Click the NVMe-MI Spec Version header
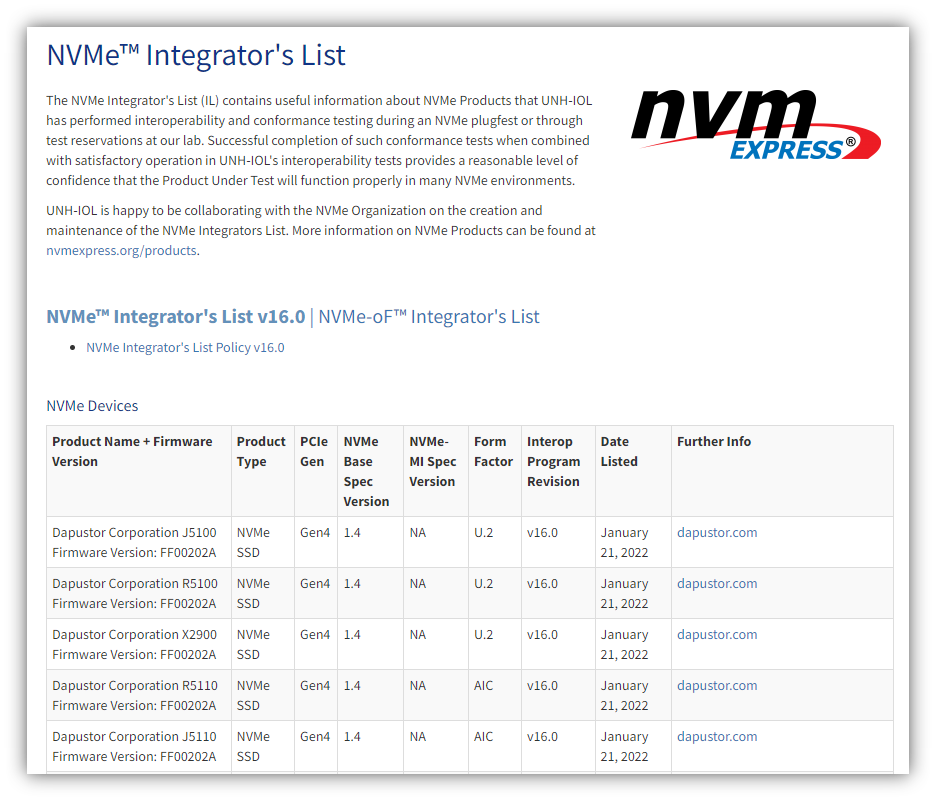The width and height of the screenshot is (936, 801). 436,471
